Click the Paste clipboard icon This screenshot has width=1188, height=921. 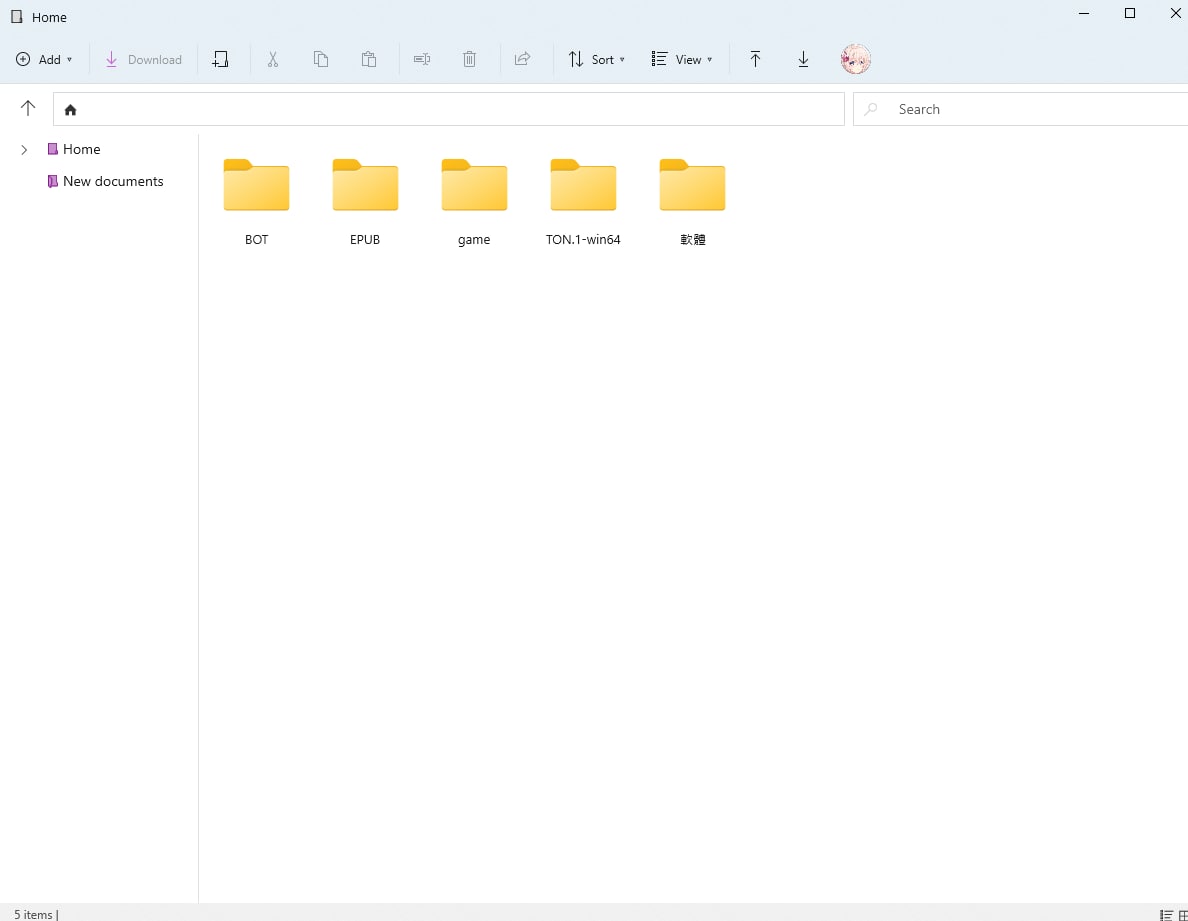click(369, 60)
